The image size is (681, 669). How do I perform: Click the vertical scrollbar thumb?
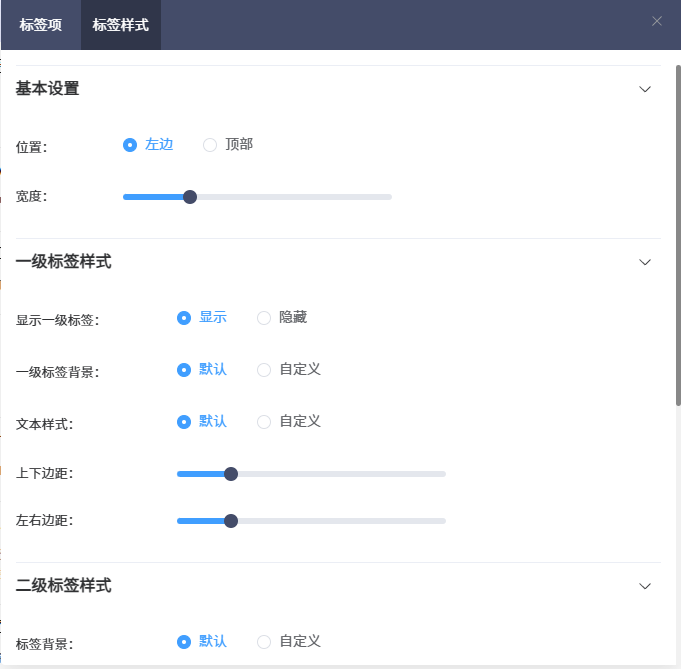coord(678,235)
